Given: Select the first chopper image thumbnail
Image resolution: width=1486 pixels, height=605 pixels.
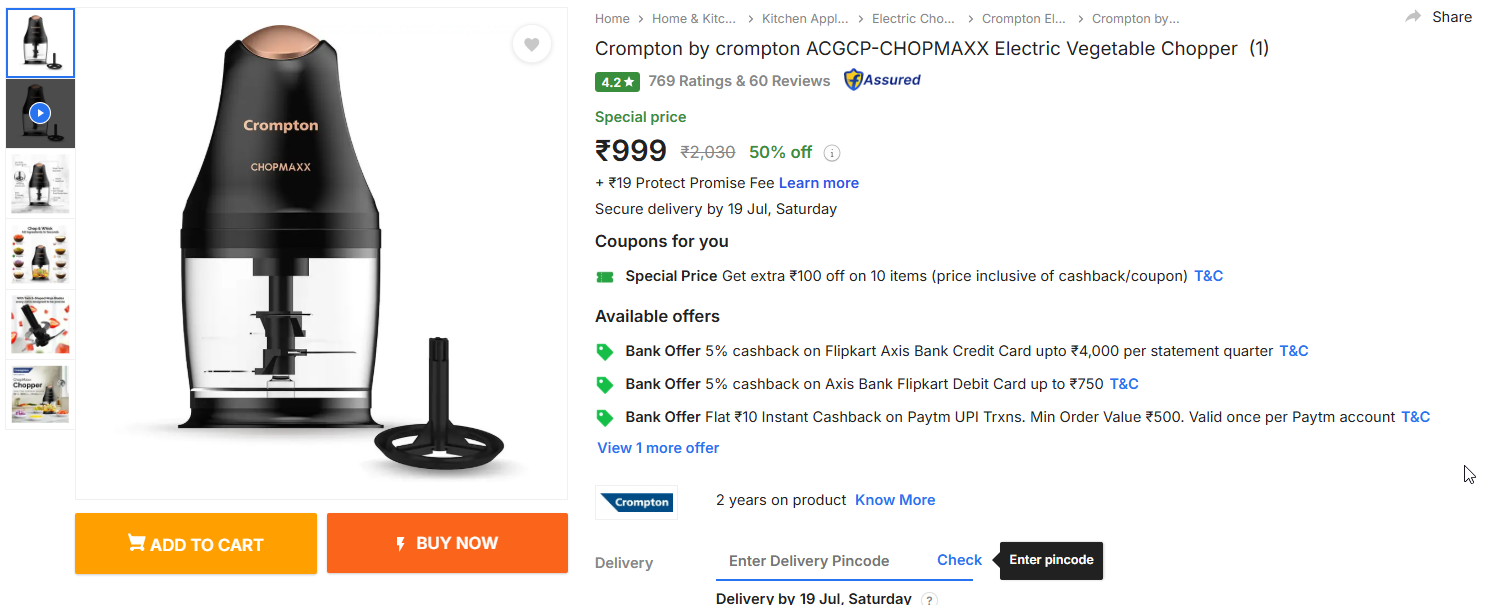Looking at the screenshot, I should (40, 43).
